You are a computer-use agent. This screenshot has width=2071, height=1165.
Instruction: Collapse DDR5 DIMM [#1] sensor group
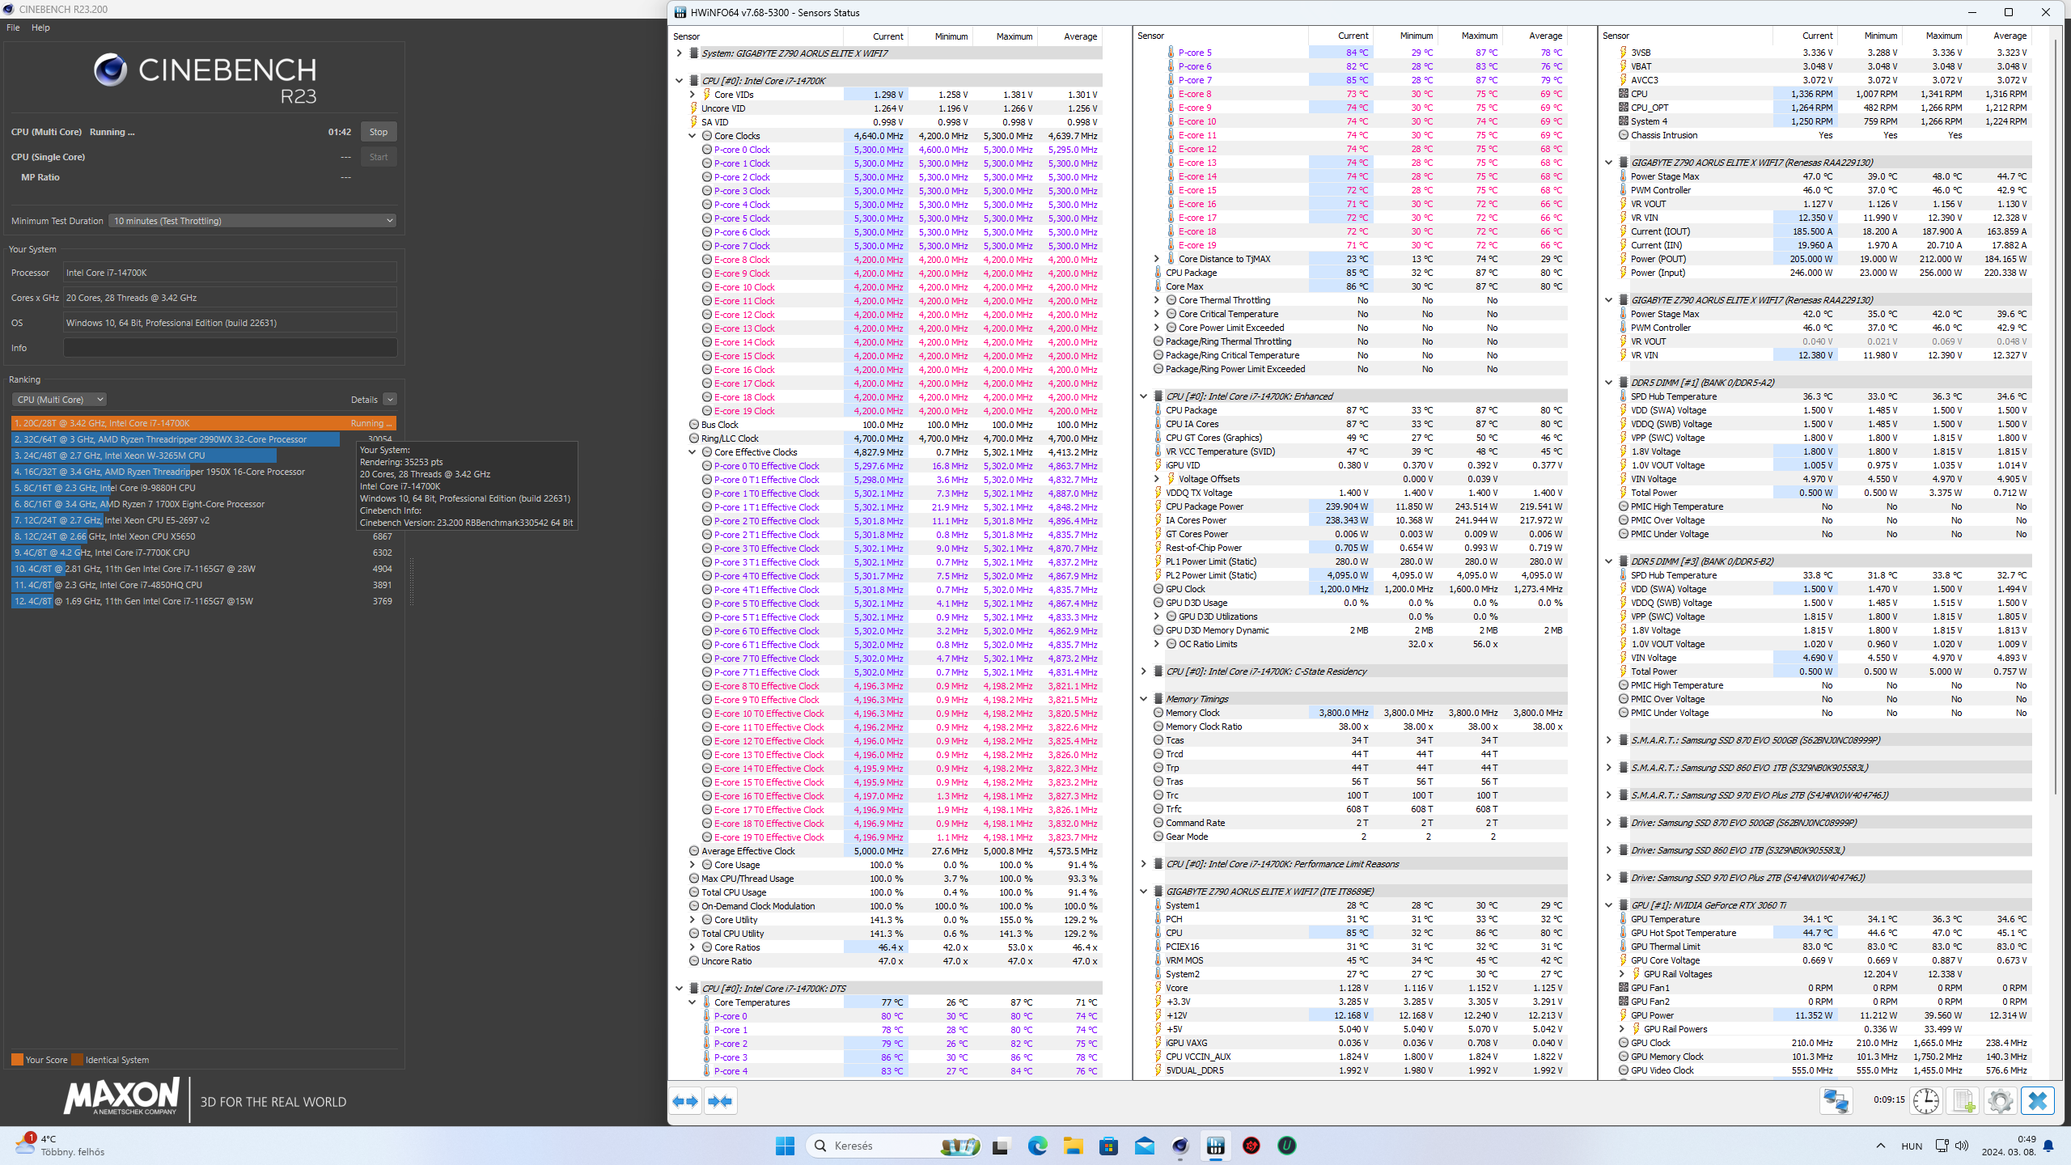1609,383
